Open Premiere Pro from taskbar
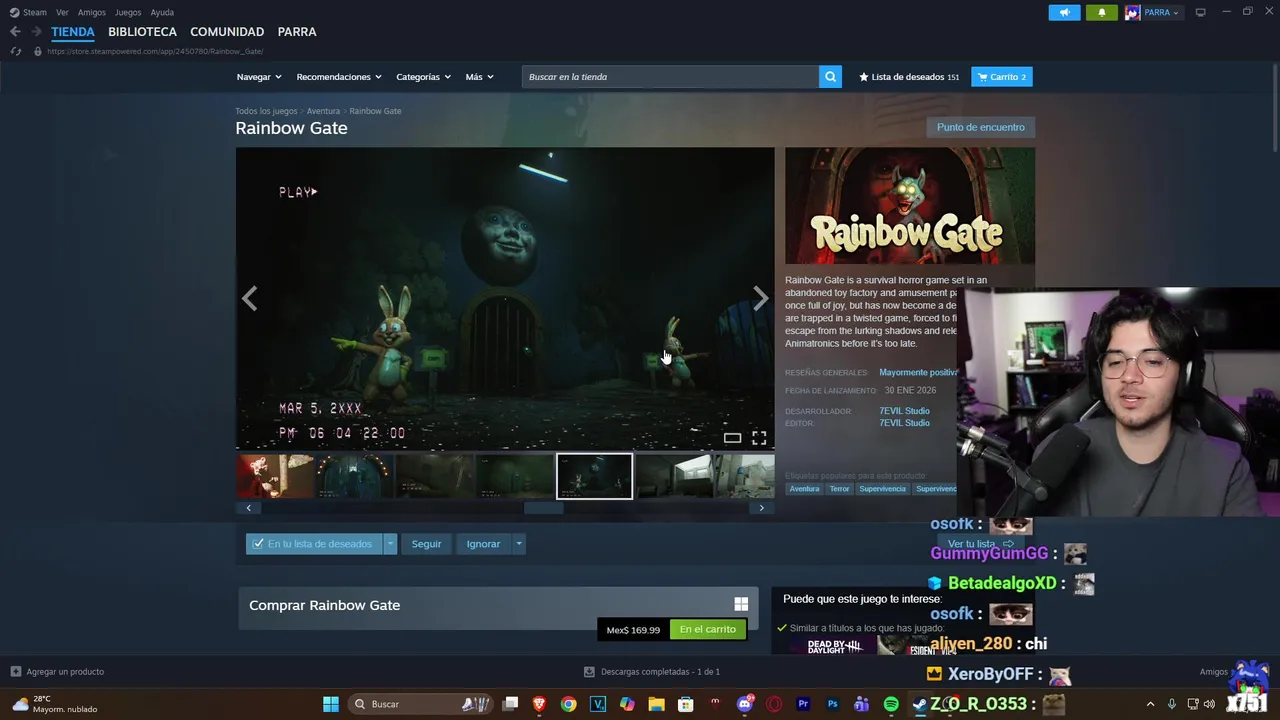The width and height of the screenshot is (1280, 720). [803, 704]
